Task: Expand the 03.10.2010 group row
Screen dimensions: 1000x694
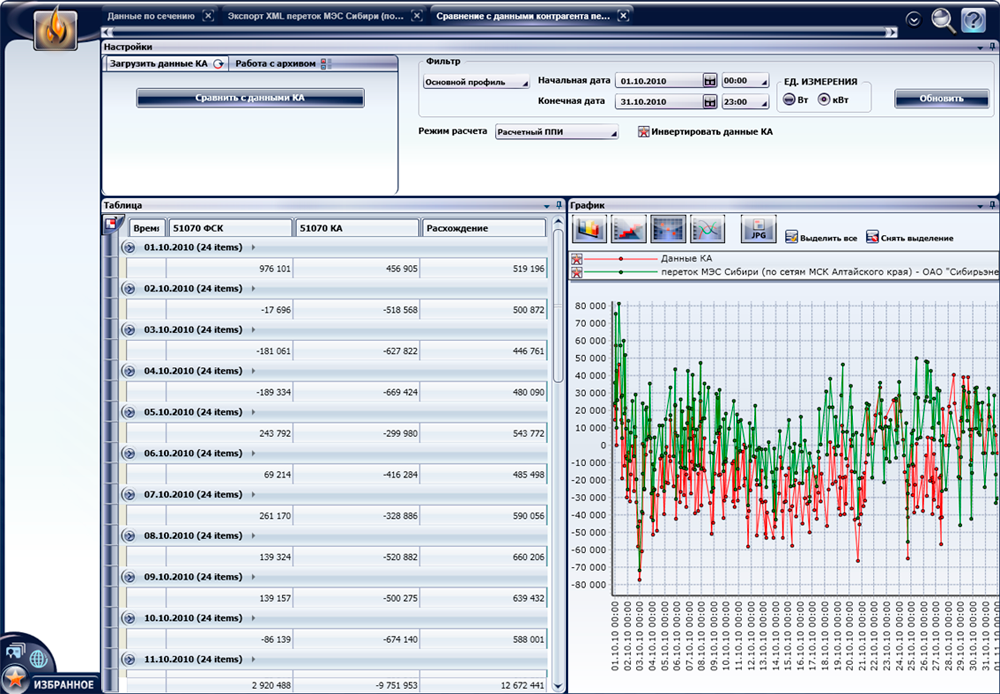Action: (129, 329)
